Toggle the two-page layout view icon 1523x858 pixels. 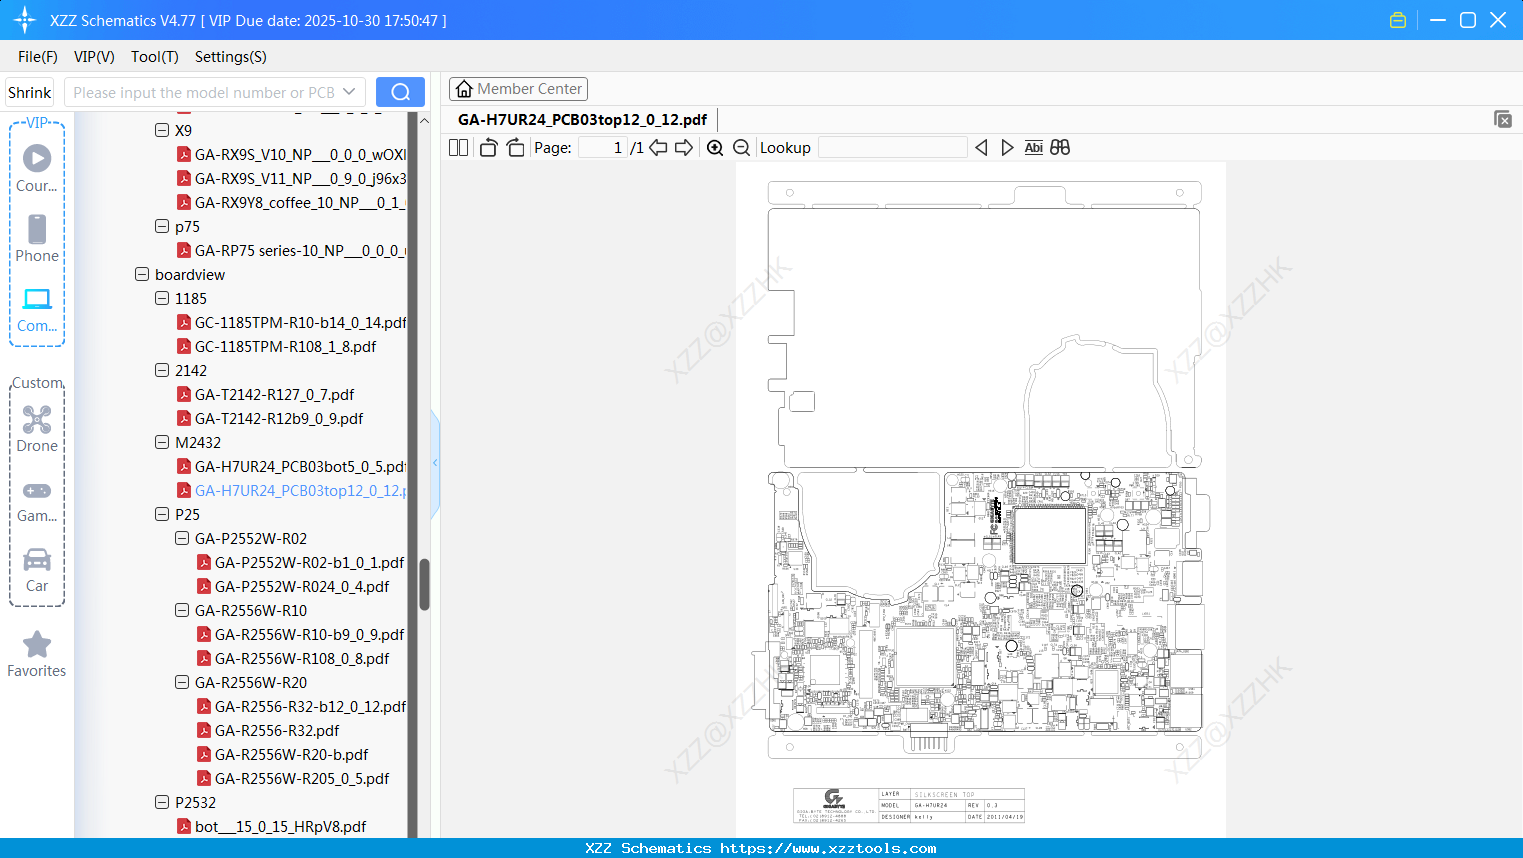459,148
